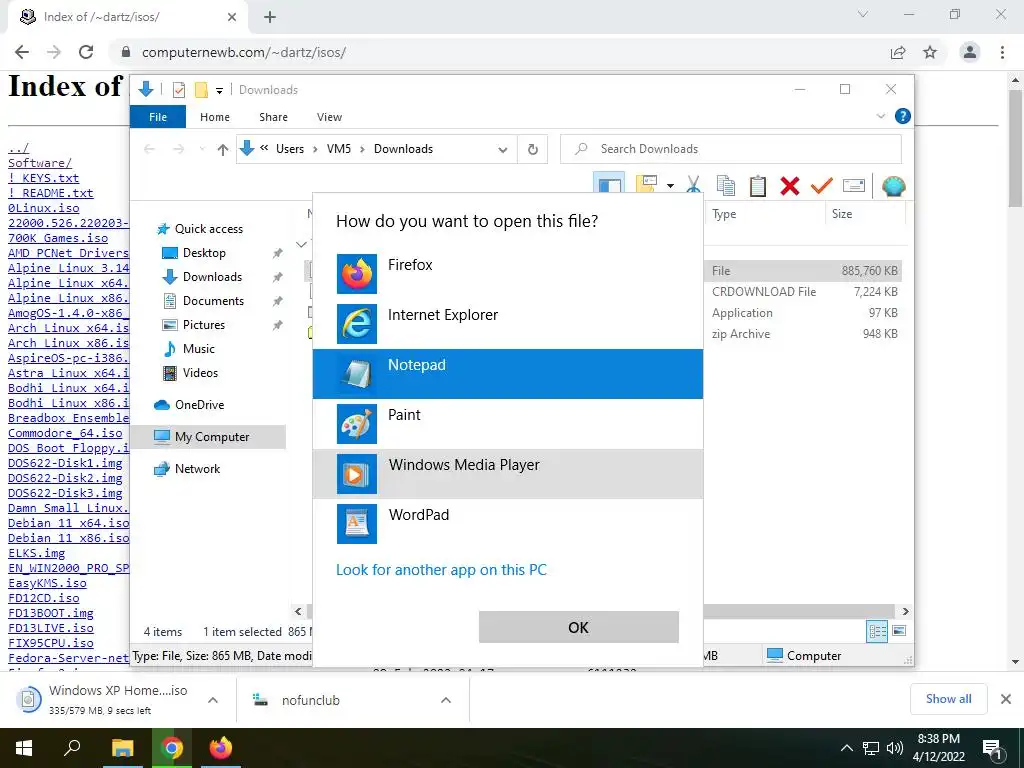Screen dimensions: 1024x768
Task: Open a new Chrome tab
Action: coord(270,17)
